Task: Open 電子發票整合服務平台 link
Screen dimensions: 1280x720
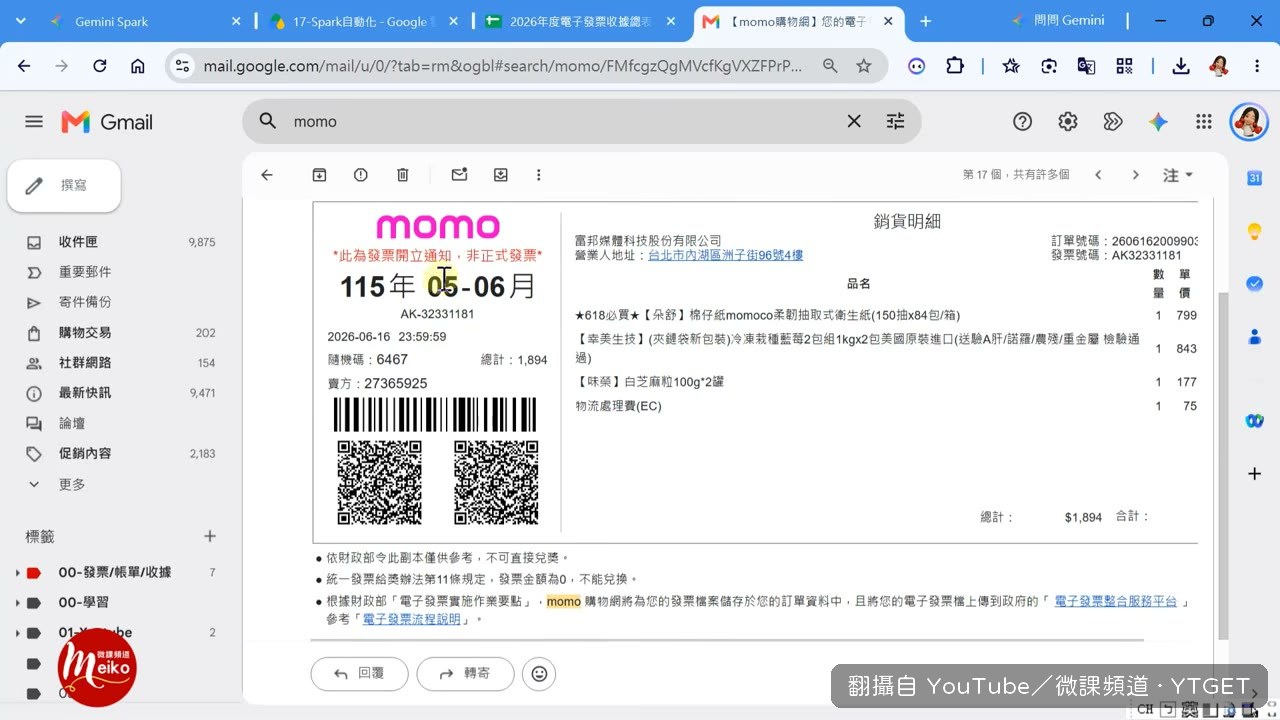Action: coord(1116,602)
